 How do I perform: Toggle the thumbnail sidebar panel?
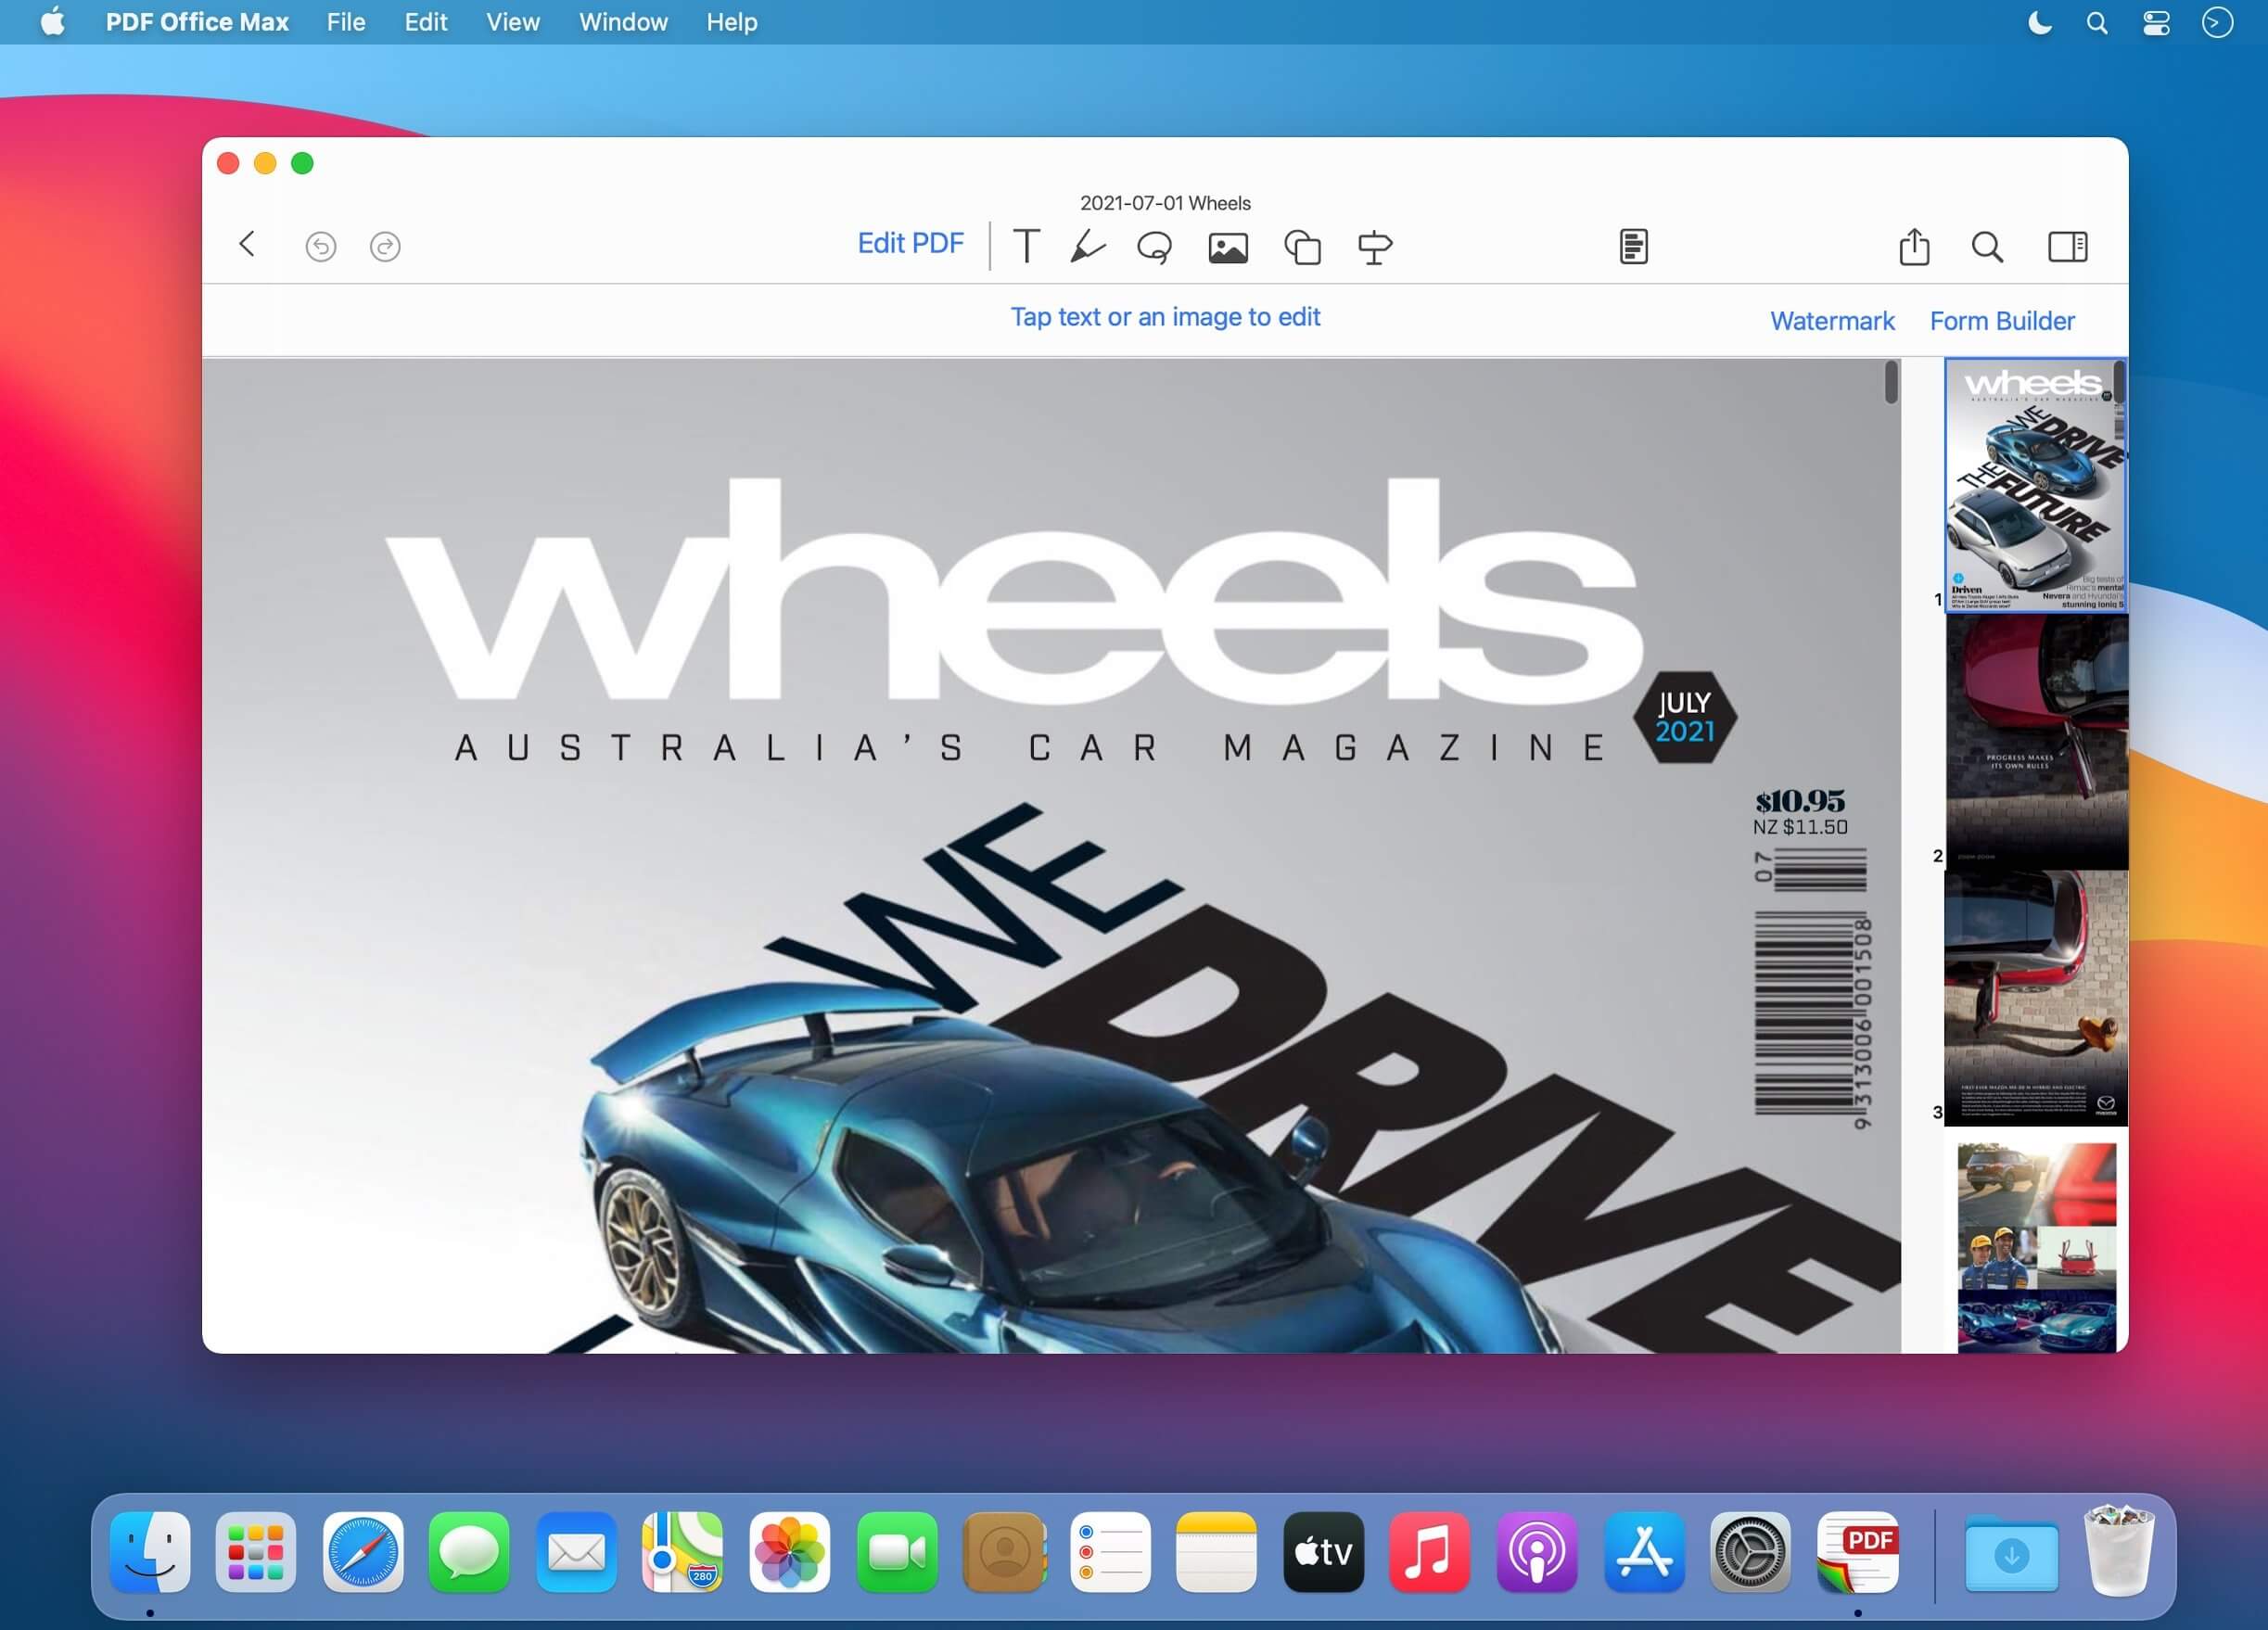pos(2066,246)
